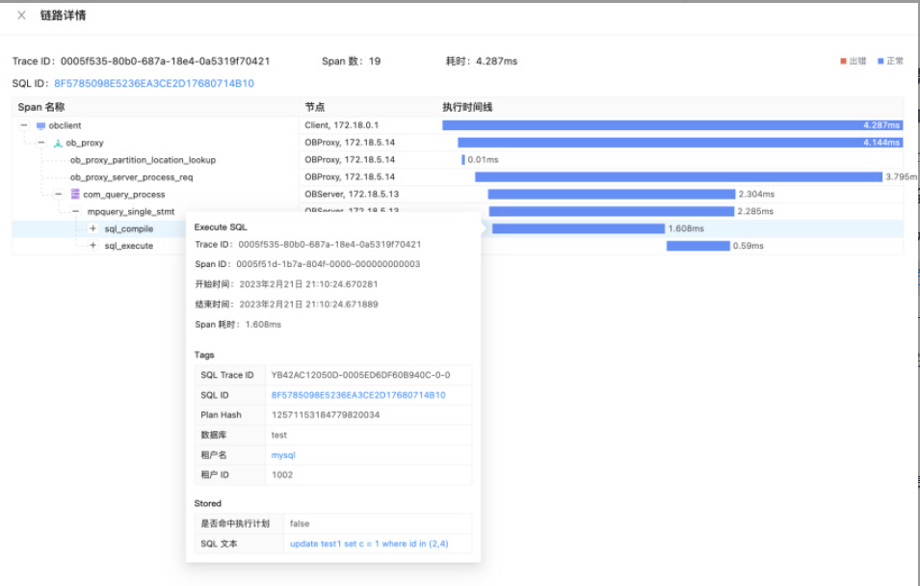The image size is (920, 586).
Task: Click the 4.287ms obclient timeline bar
Action: point(672,125)
